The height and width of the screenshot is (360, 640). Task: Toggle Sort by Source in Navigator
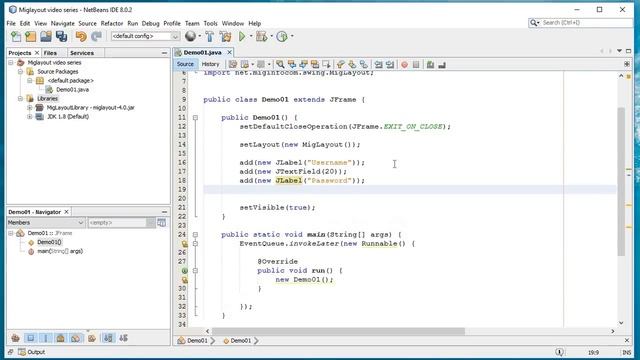[123, 338]
